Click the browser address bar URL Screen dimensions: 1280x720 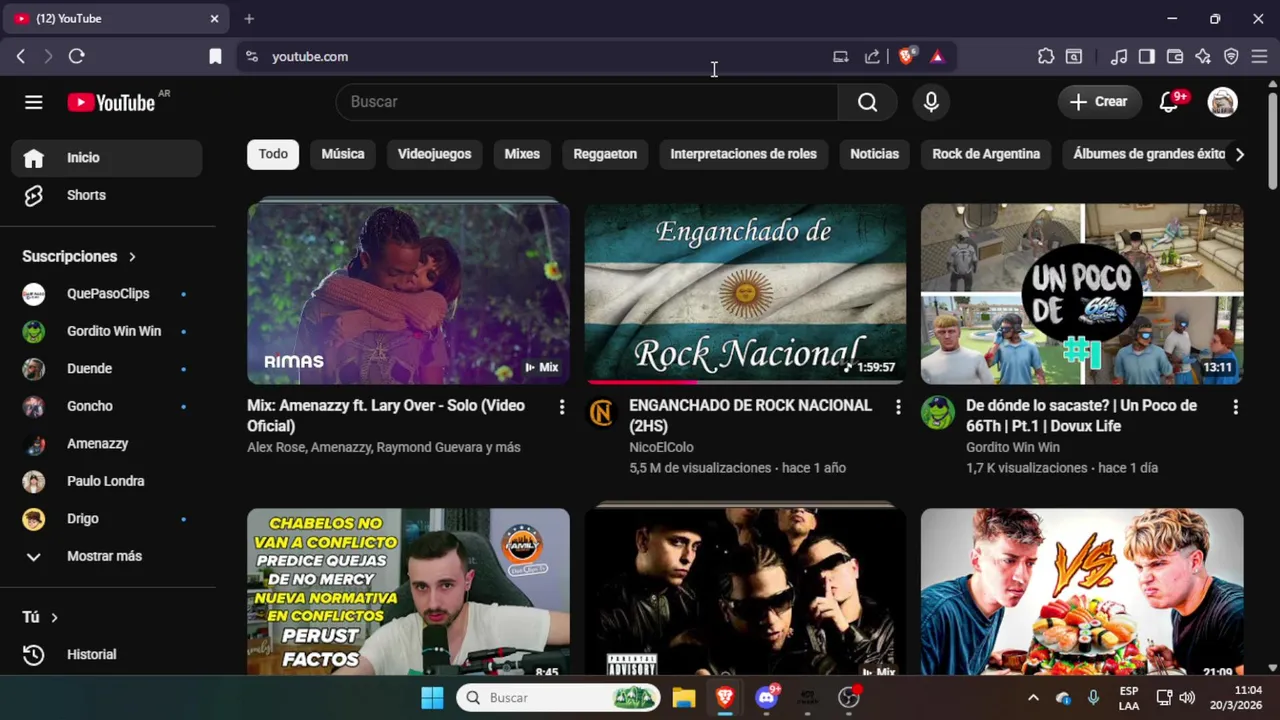pos(310,57)
